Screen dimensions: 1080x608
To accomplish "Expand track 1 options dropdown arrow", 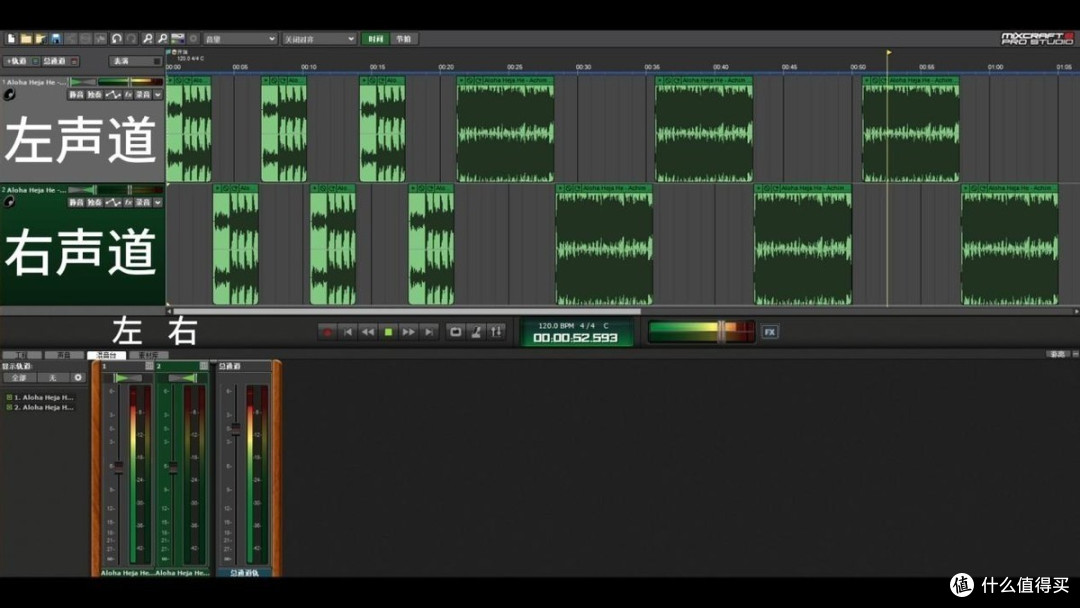I will [x=158, y=94].
